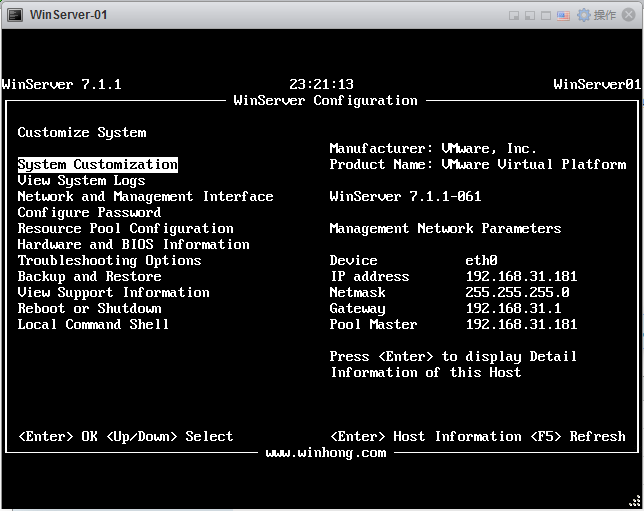
Task: Click the first small window-size icon in title bar
Action: pyautogui.click(x=513, y=16)
